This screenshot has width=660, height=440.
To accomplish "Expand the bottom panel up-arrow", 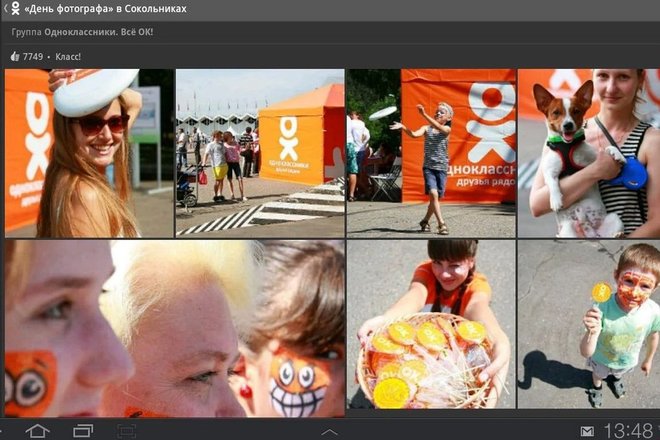I will point(330,432).
